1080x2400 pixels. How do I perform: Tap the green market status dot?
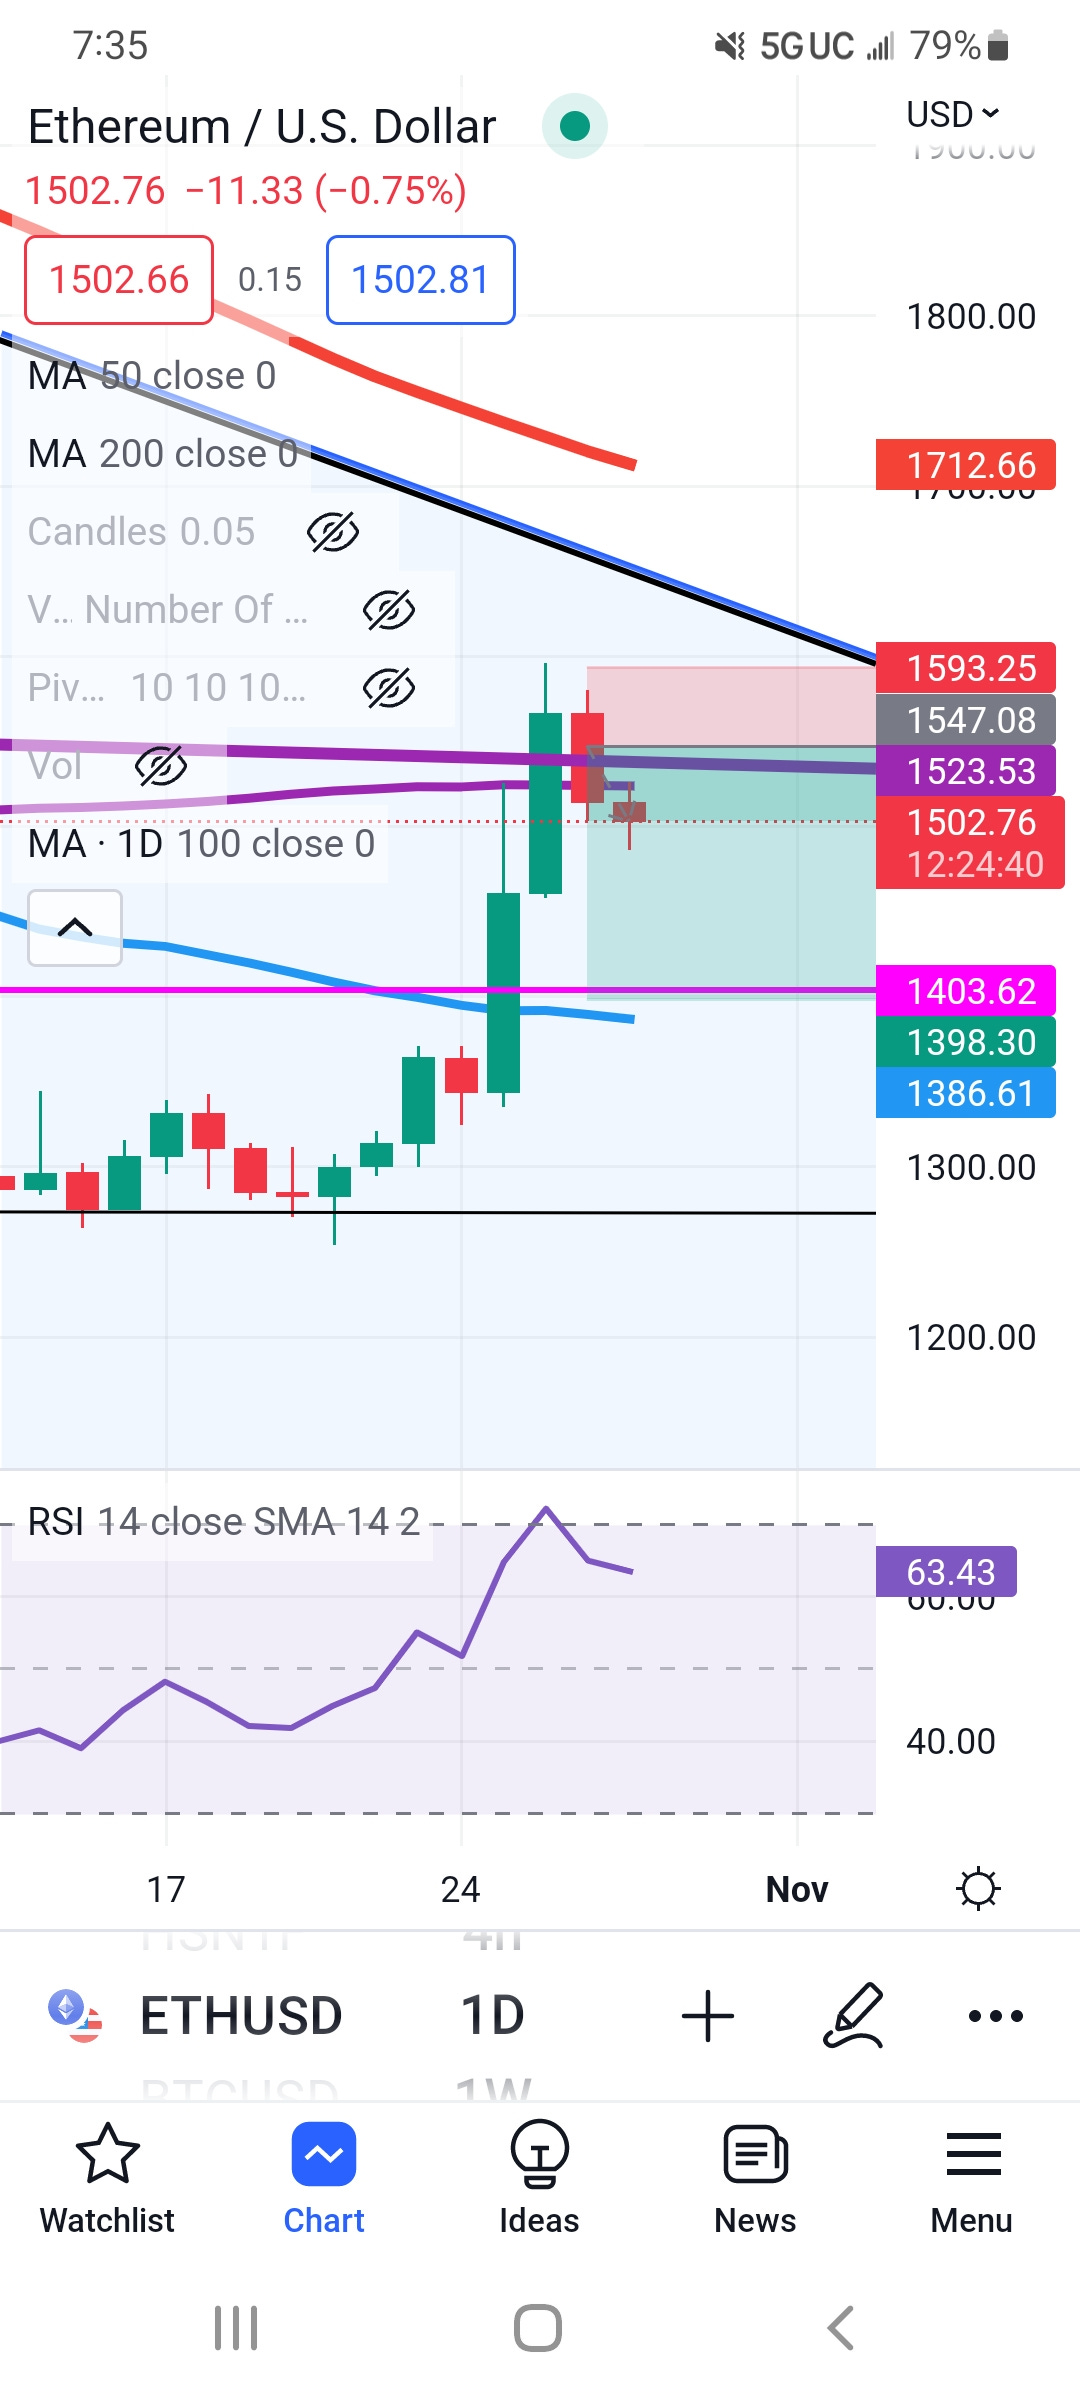click(575, 126)
